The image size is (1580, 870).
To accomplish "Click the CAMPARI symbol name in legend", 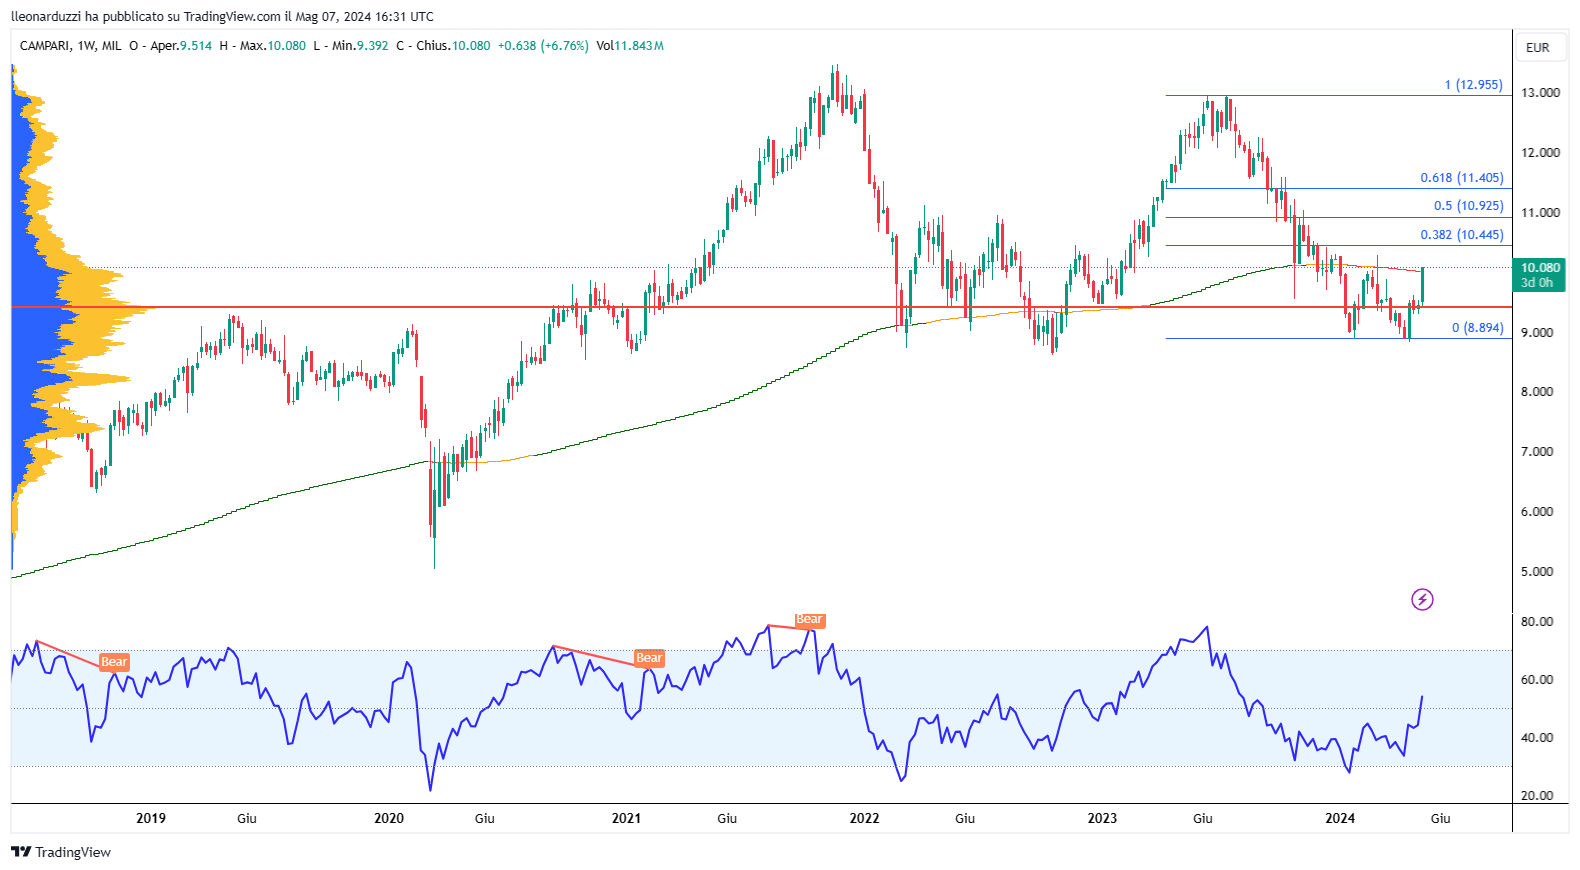I will point(44,46).
